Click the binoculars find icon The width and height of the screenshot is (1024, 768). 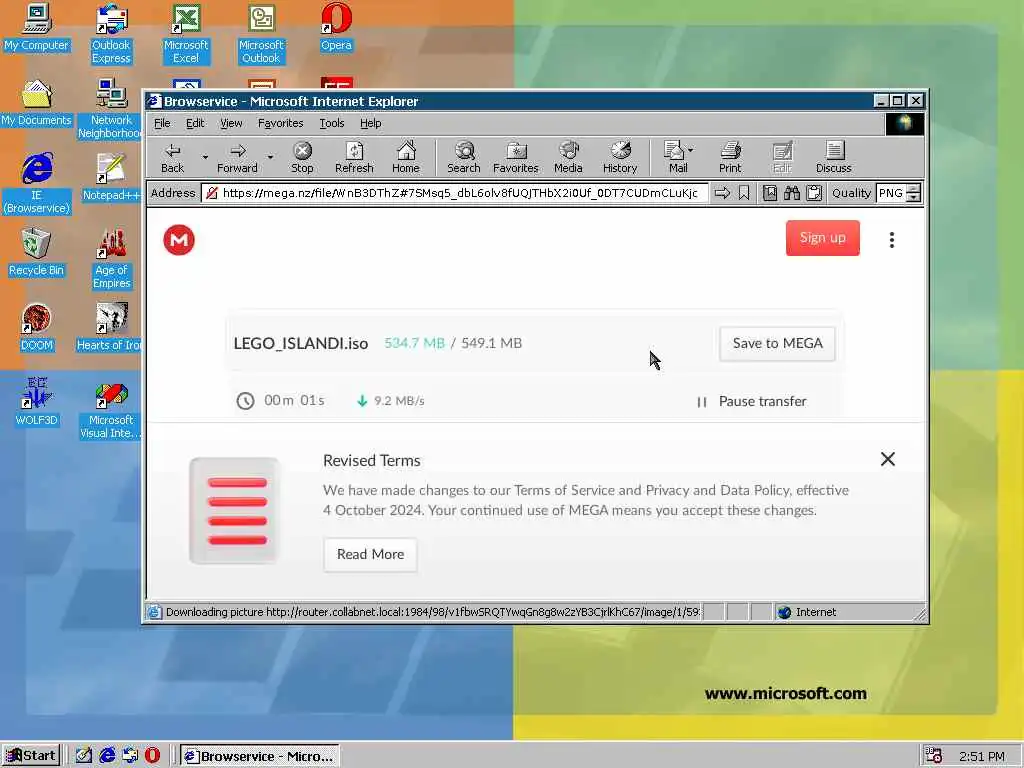click(x=792, y=193)
